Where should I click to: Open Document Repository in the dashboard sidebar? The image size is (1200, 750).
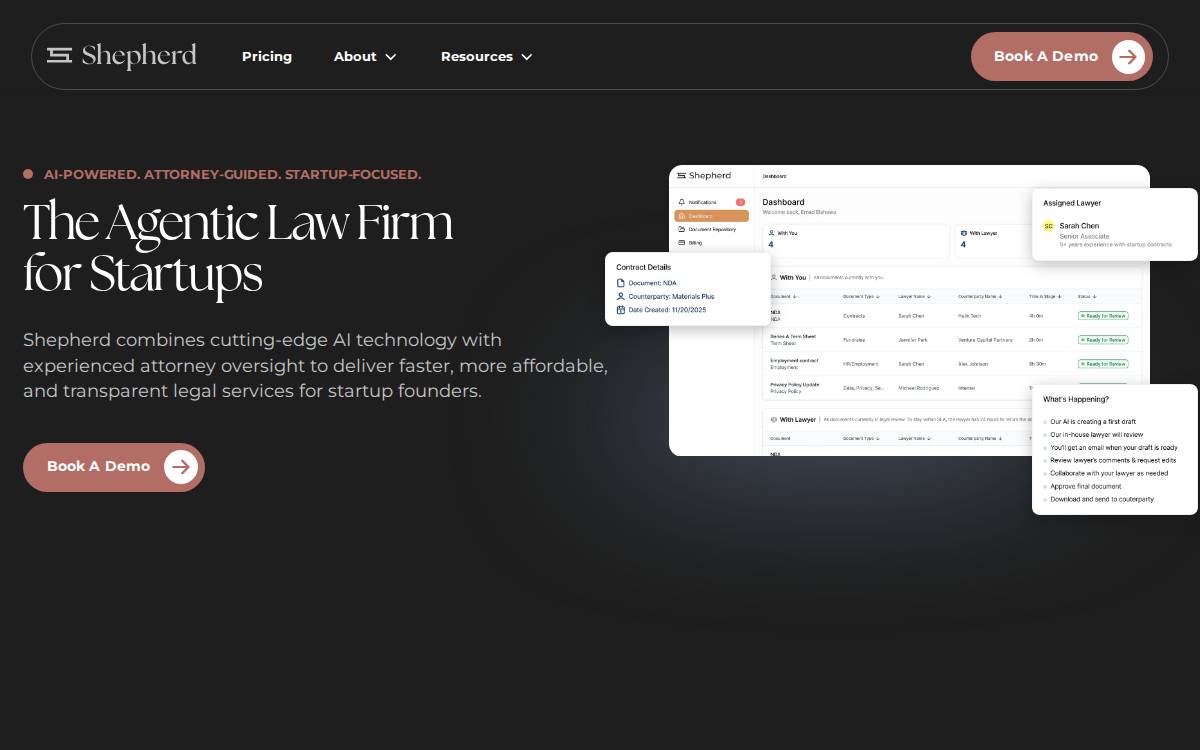(711, 229)
